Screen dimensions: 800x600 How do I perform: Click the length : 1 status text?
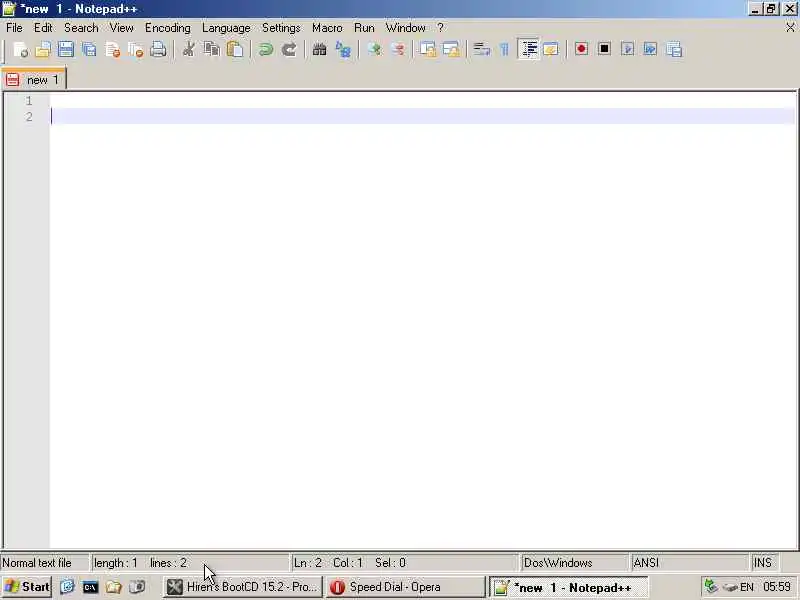[x=116, y=563]
